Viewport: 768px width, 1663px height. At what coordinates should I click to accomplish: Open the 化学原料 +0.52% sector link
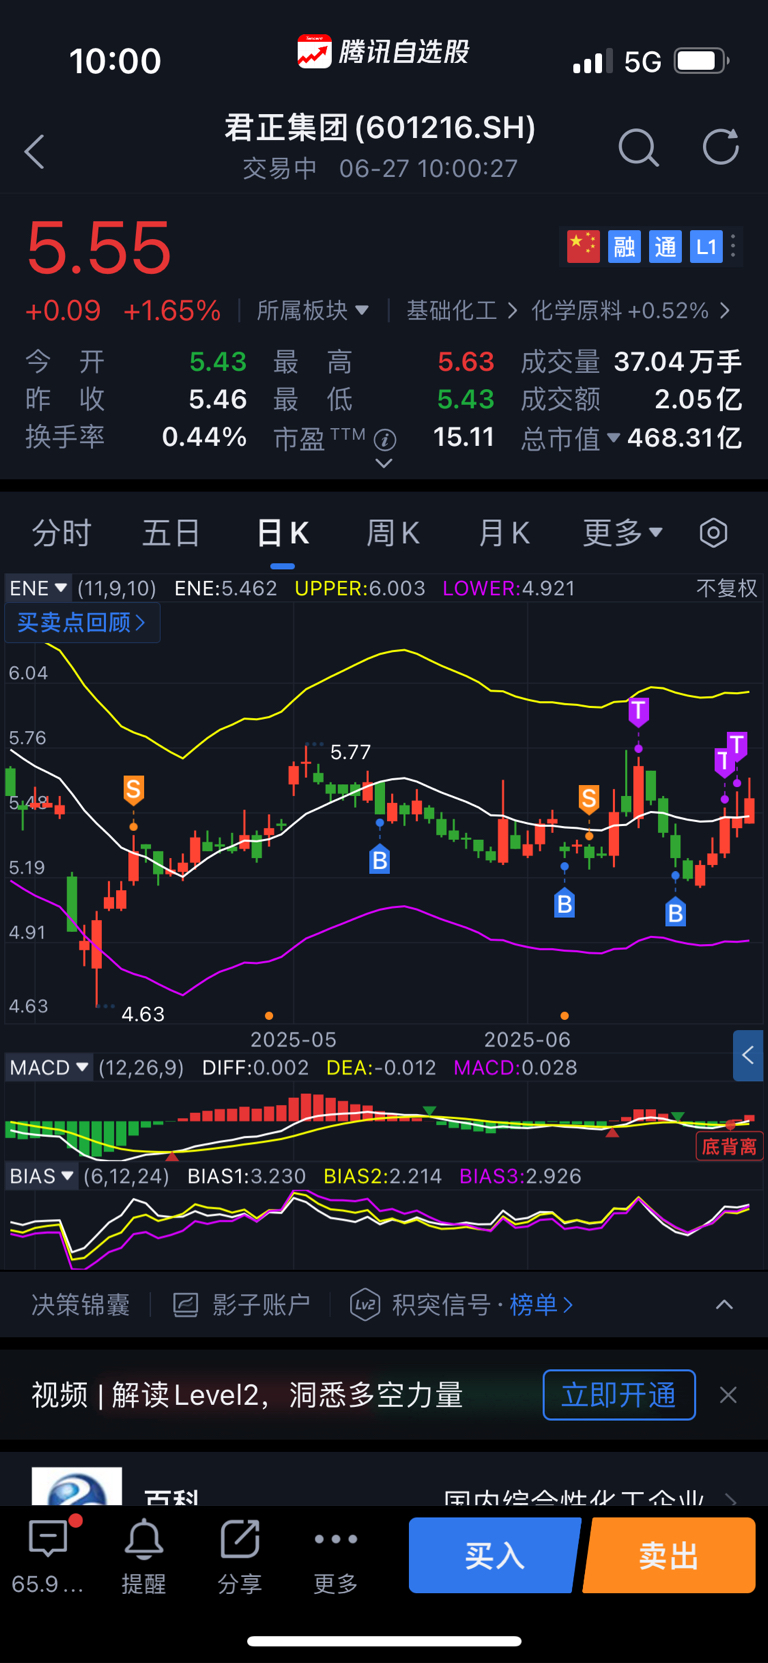click(631, 311)
